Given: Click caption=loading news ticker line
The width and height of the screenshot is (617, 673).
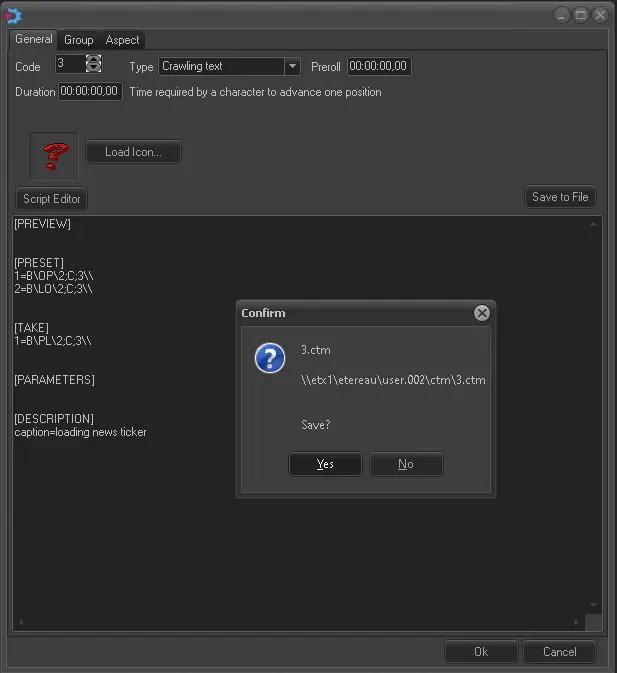Looking at the screenshot, I should pyautogui.click(x=80, y=432).
